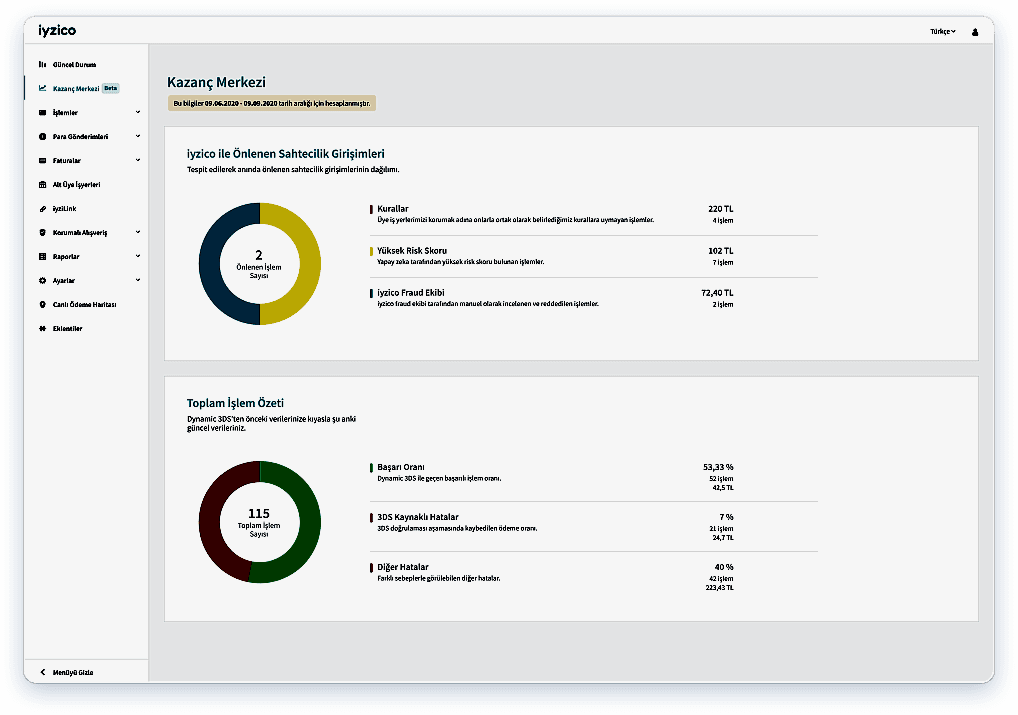1018x715 pixels.
Task: Click the Eklentiler puzzle icon
Action: pyautogui.click(x=42, y=329)
